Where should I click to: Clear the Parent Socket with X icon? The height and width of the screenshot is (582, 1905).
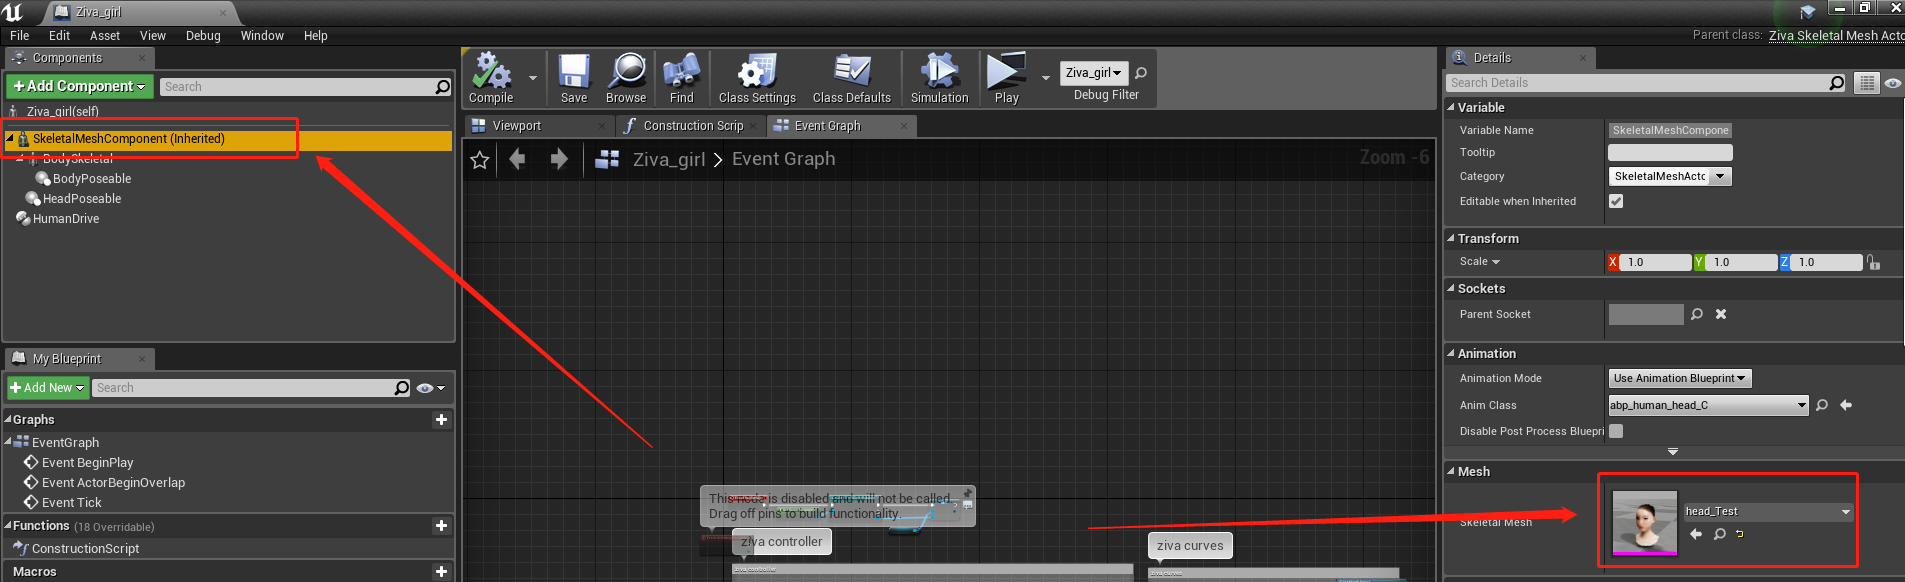tap(1721, 314)
